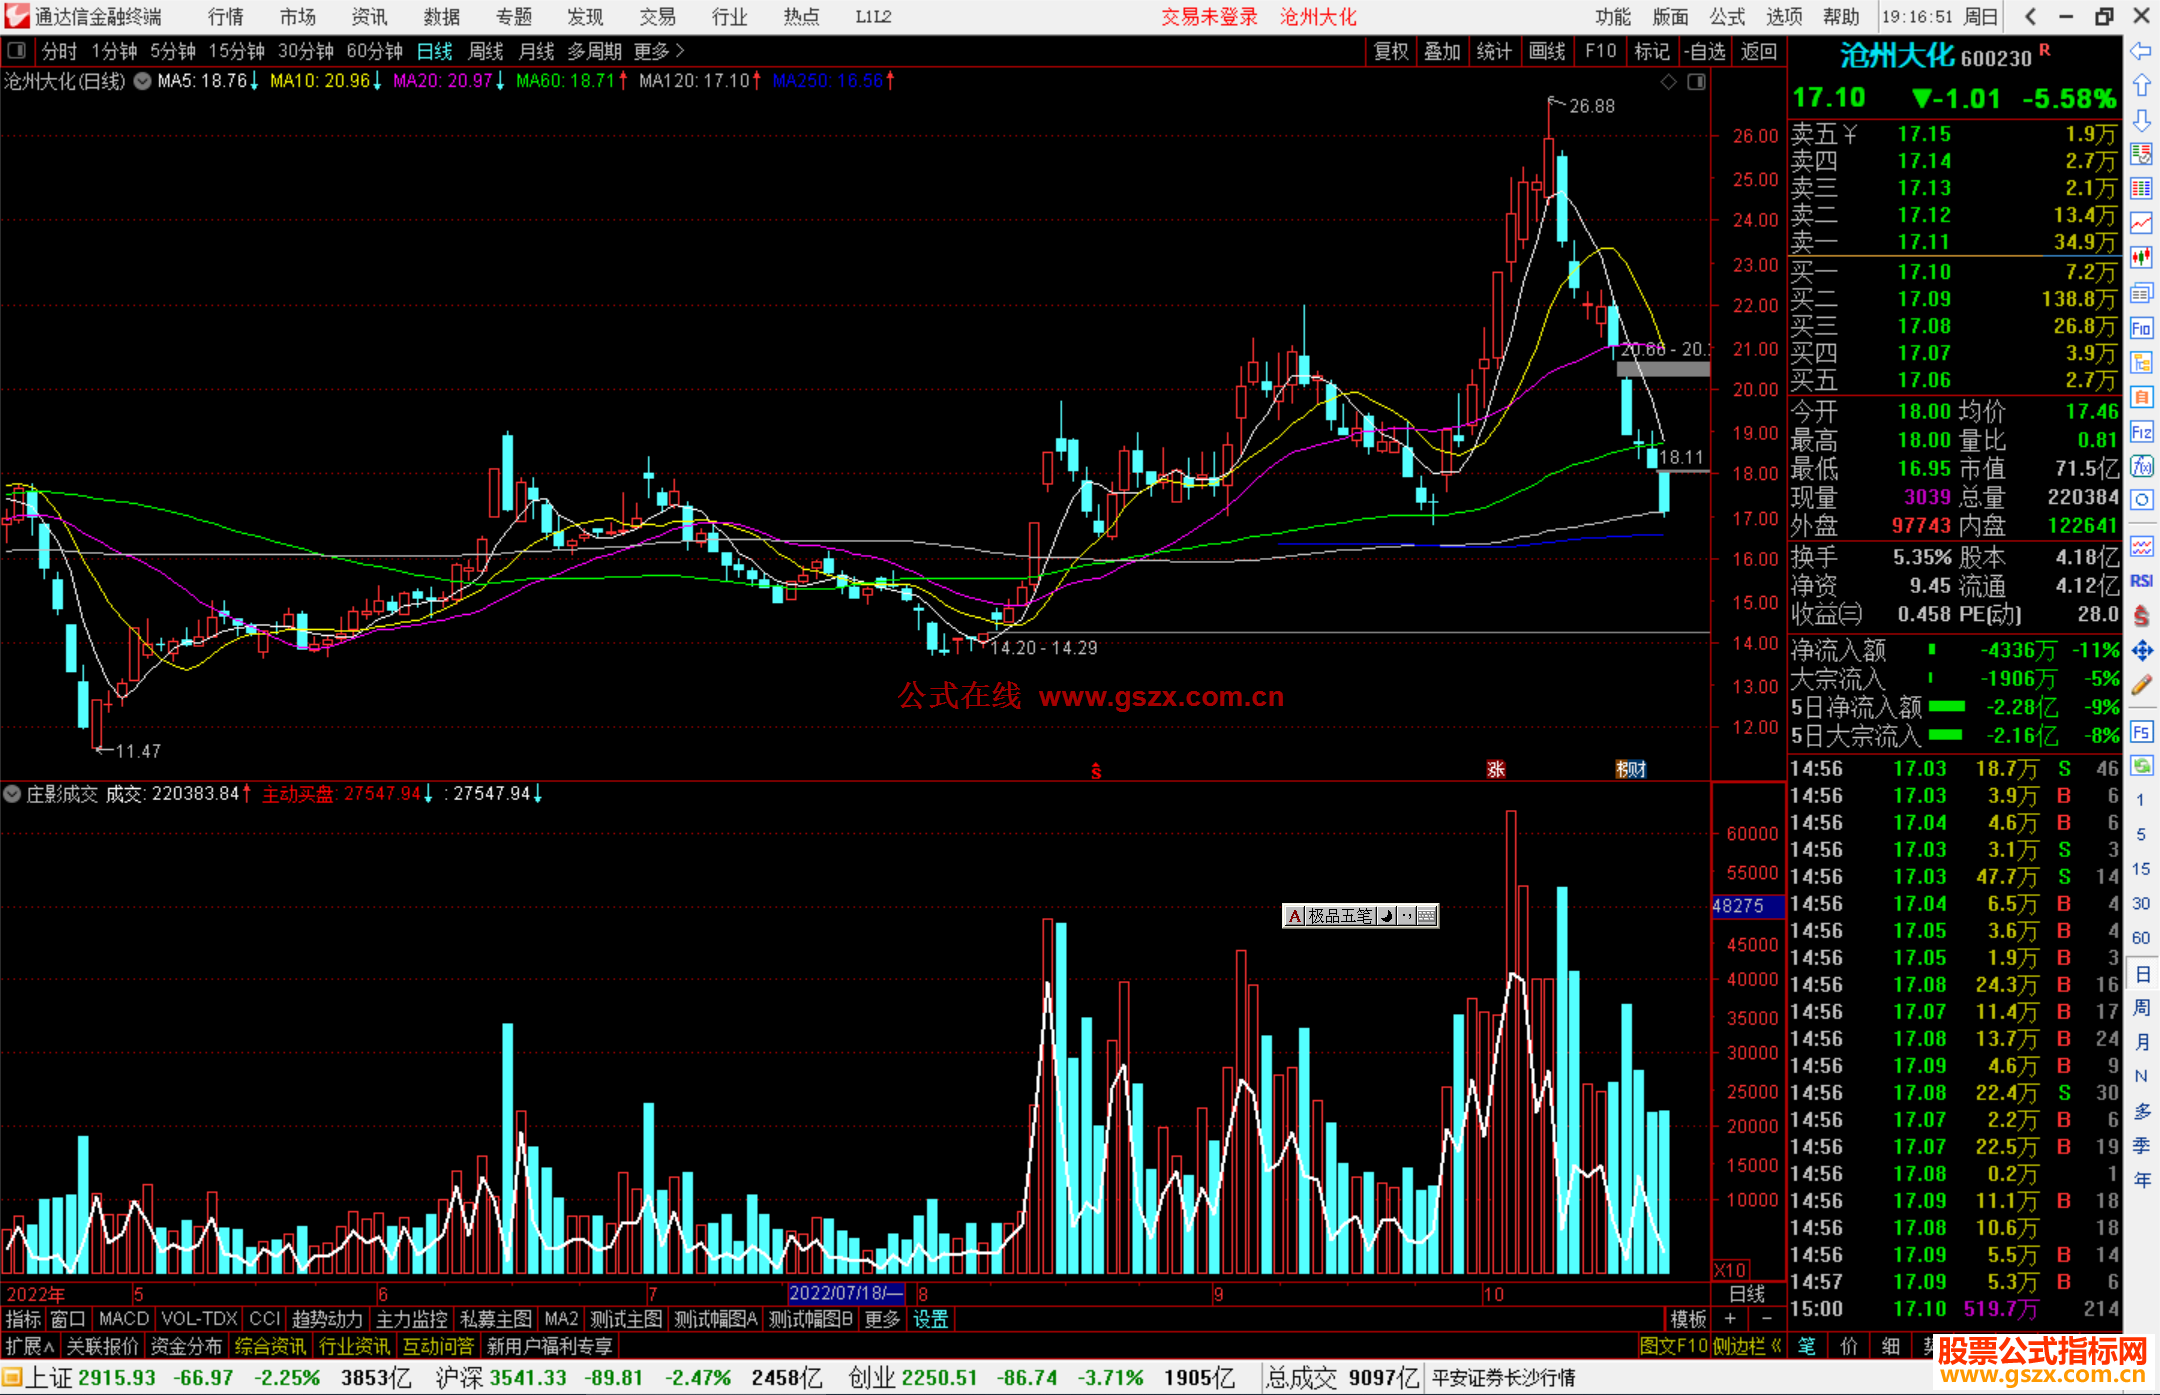Click the pencil drawing tool icon
Screen dimensions: 2160x1395
pos(2141,685)
